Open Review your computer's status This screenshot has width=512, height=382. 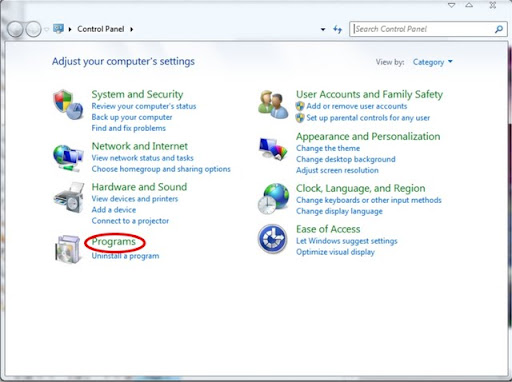click(144, 106)
